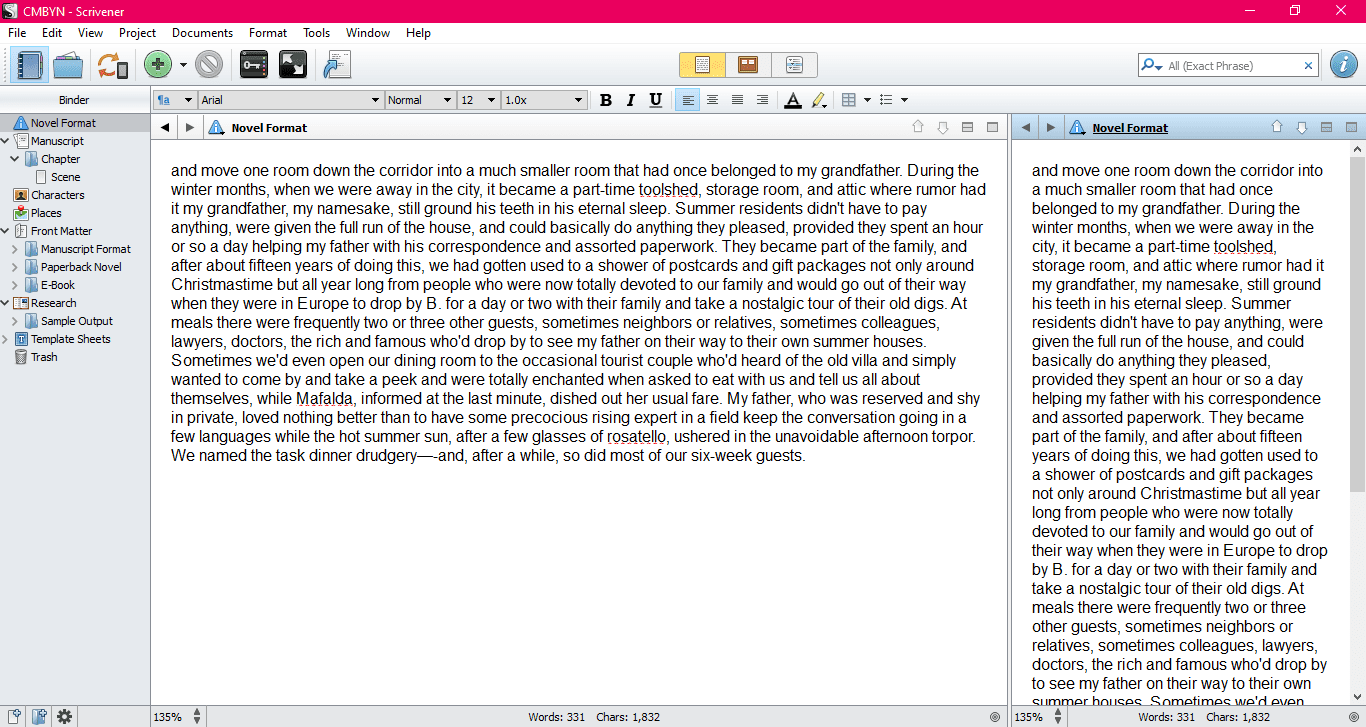Toggle Italic formatting
Screen dimensions: 1366x727
point(630,100)
